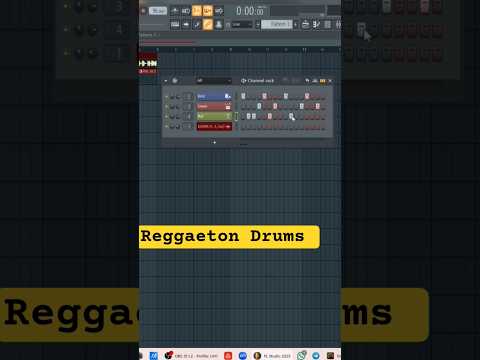Screen dimensions: 480x360
Task: Toggle the metronome icon in the top toolbar
Action: point(175,11)
